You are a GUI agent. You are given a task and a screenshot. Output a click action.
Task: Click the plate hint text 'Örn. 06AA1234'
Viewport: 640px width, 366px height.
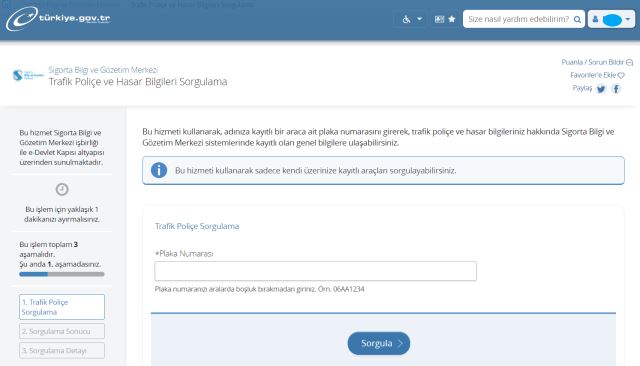click(x=341, y=289)
